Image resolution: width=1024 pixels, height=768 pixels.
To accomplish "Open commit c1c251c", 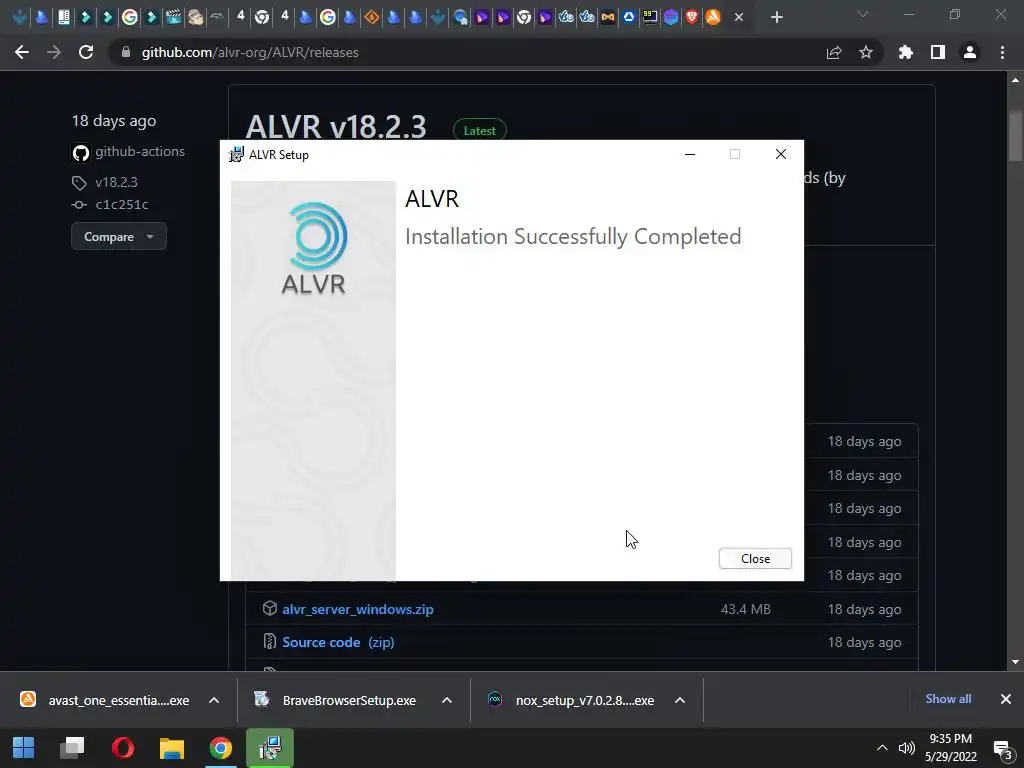I will coord(121,204).
